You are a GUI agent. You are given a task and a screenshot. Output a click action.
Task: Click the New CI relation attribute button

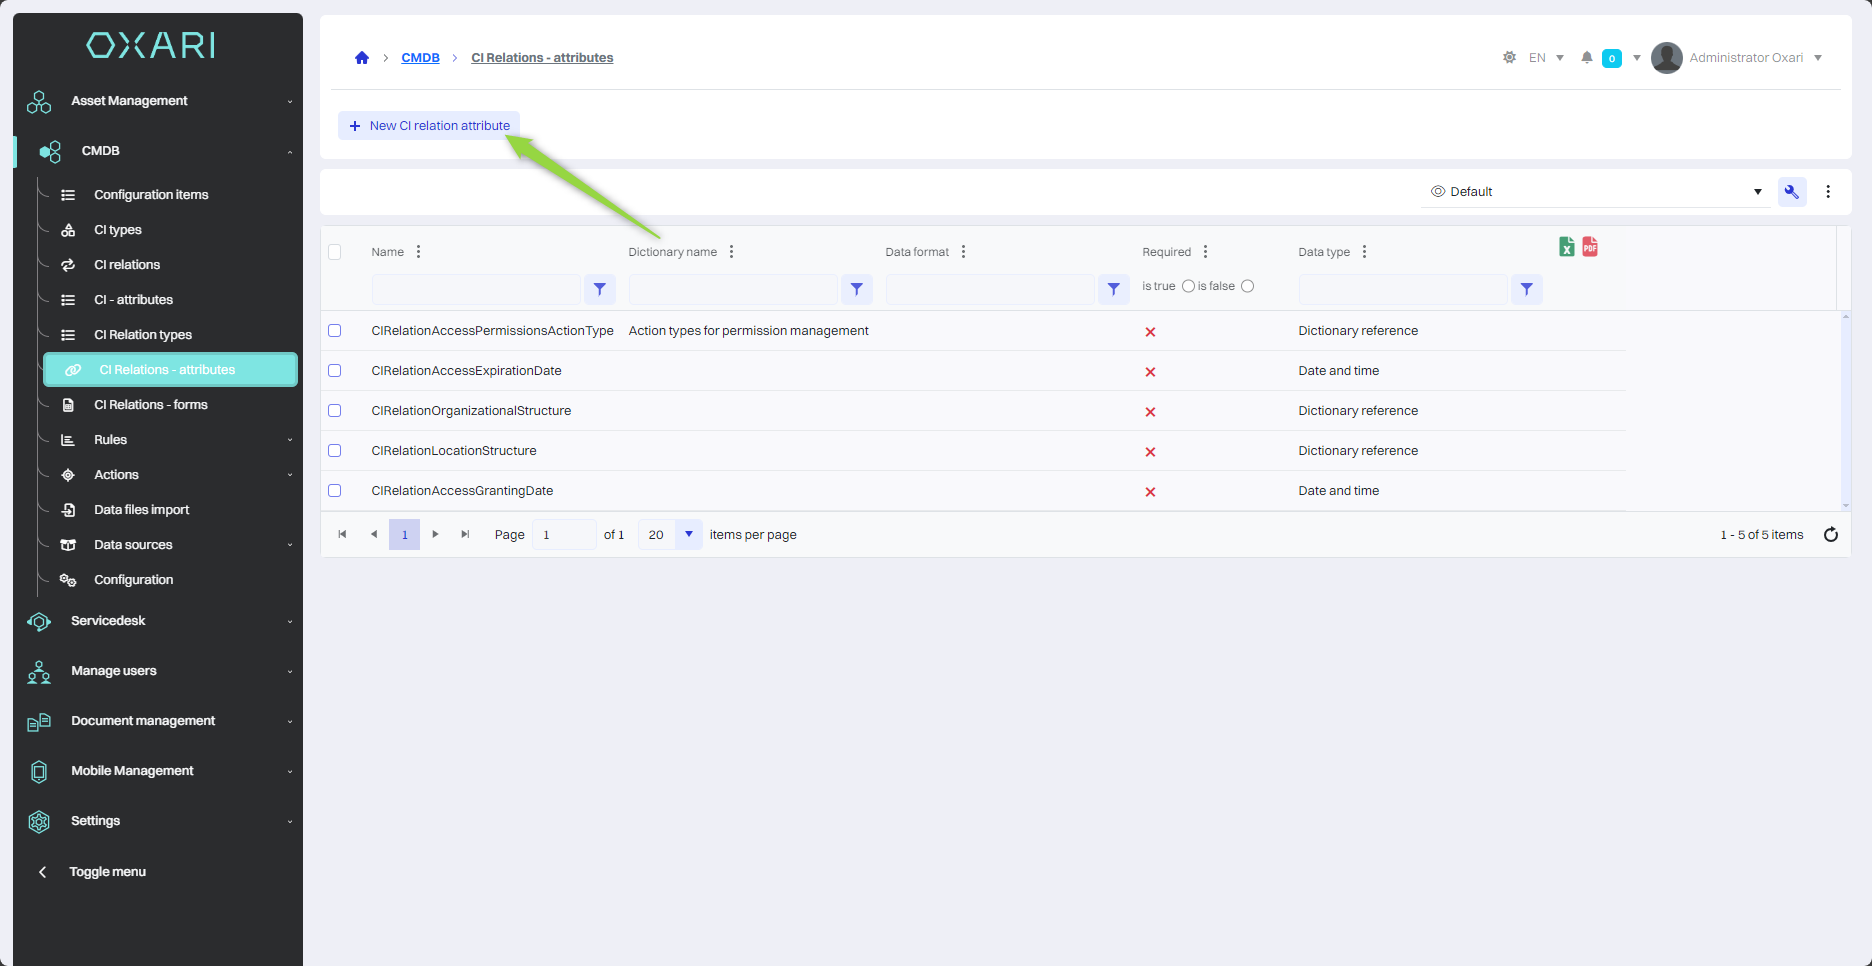429,126
